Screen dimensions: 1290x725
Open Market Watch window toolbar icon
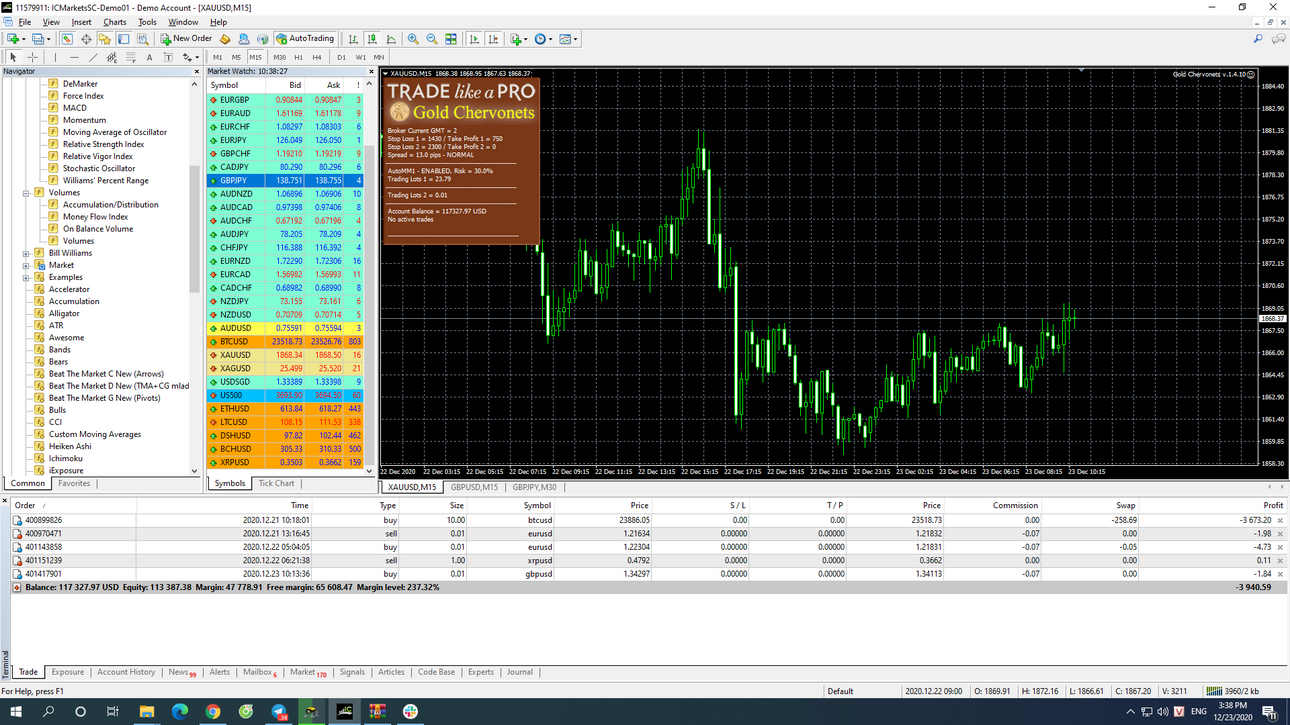(x=66, y=39)
